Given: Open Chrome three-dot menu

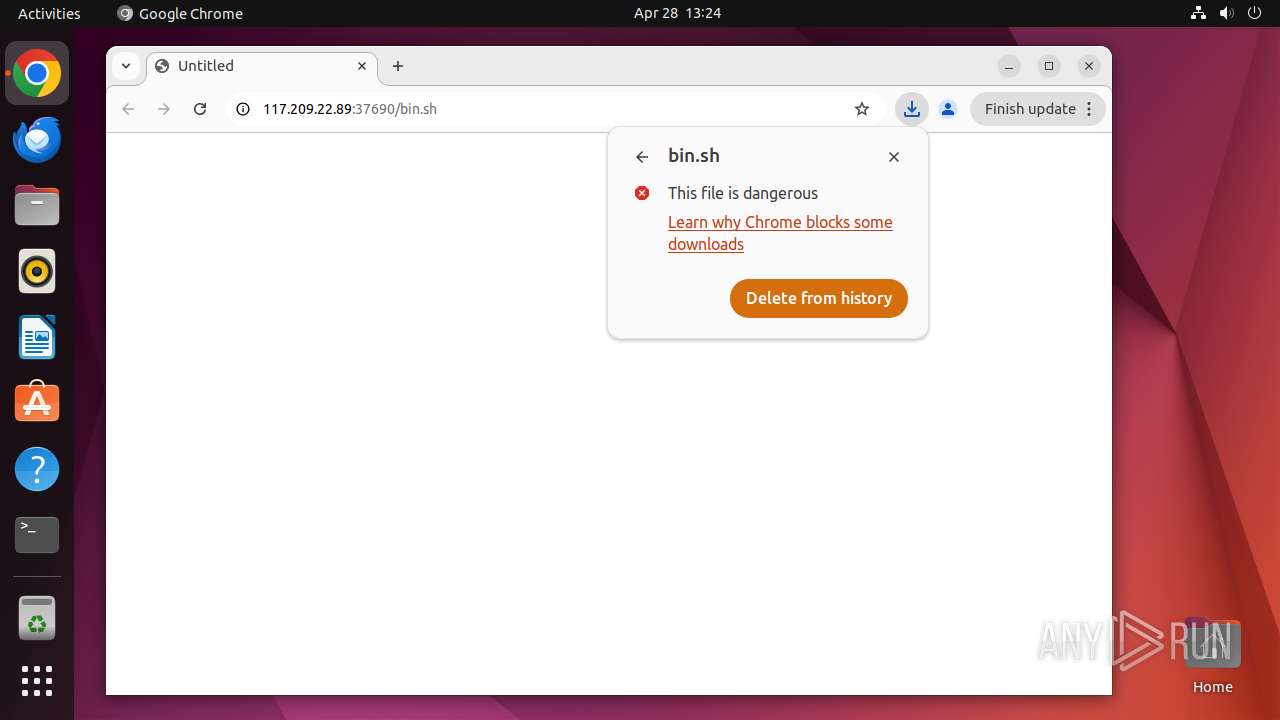Looking at the screenshot, I should 1089,109.
